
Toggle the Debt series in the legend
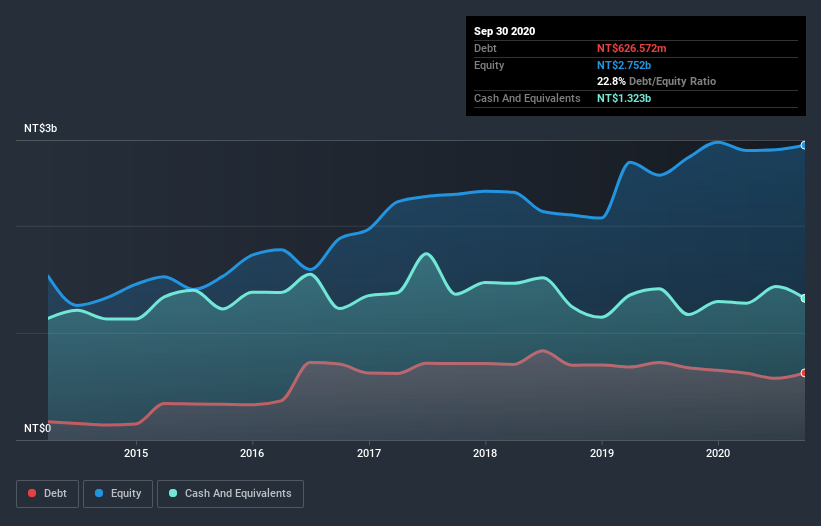(47, 494)
